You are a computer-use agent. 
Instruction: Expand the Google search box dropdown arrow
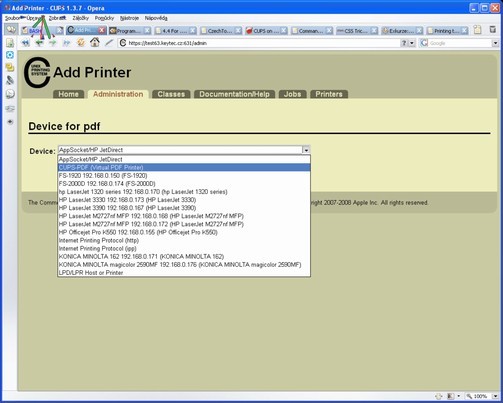[x=495, y=43]
